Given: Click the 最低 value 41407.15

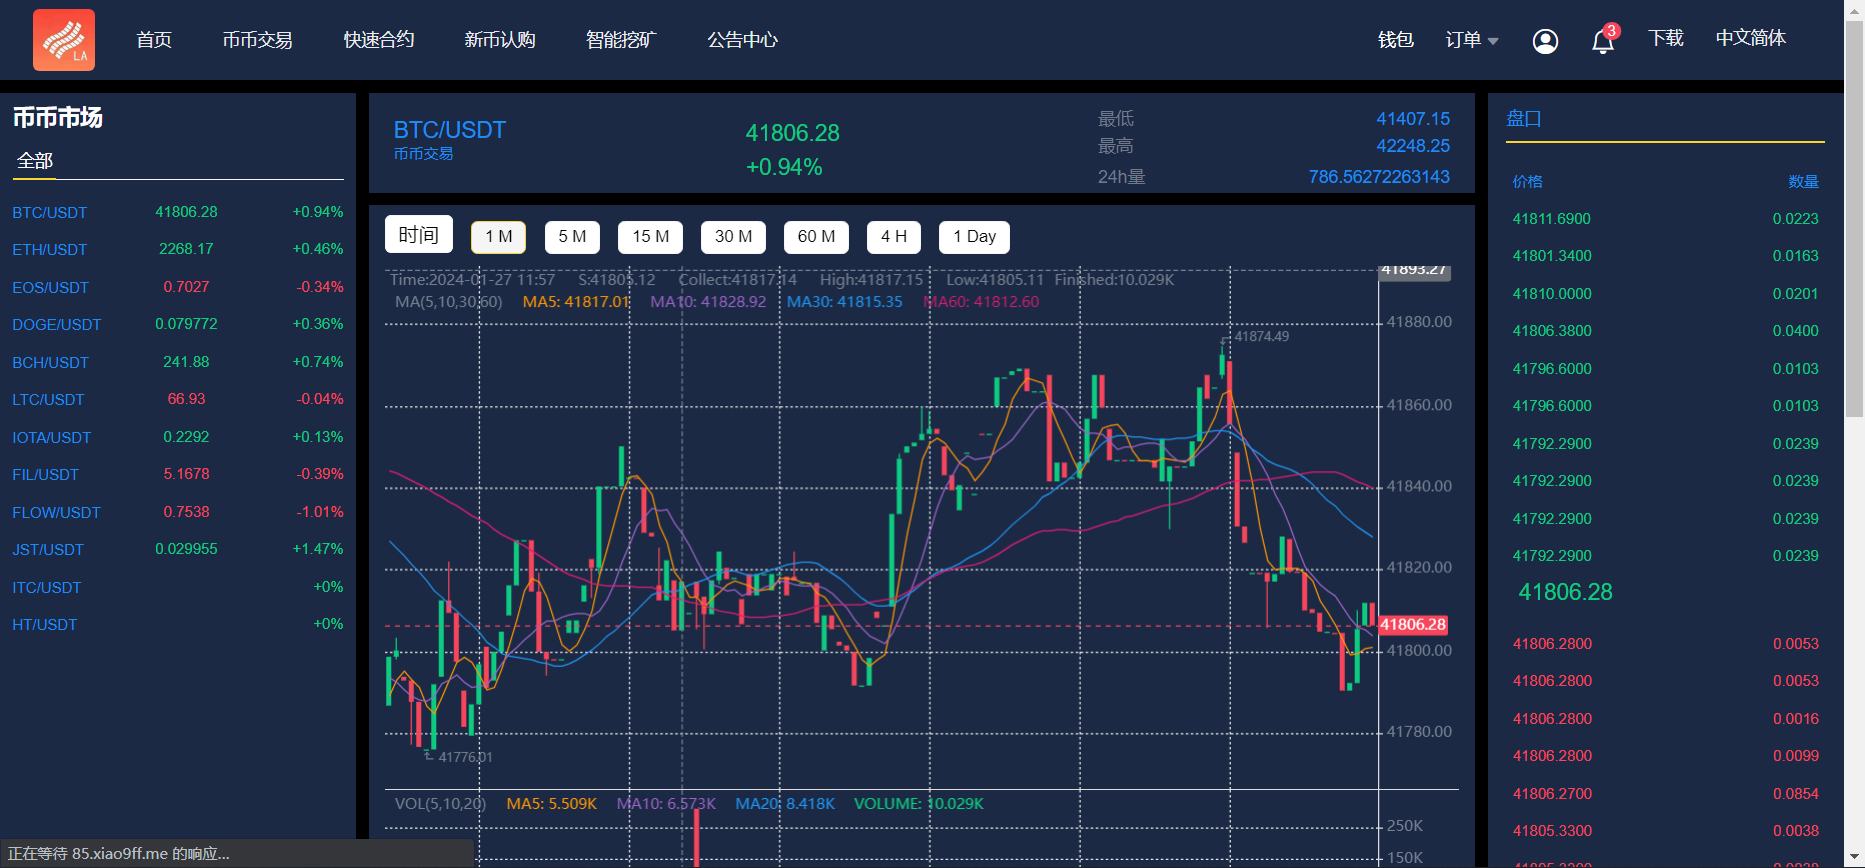Looking at the screenshot, I should pyautogui.click(x=1413, y=119).
